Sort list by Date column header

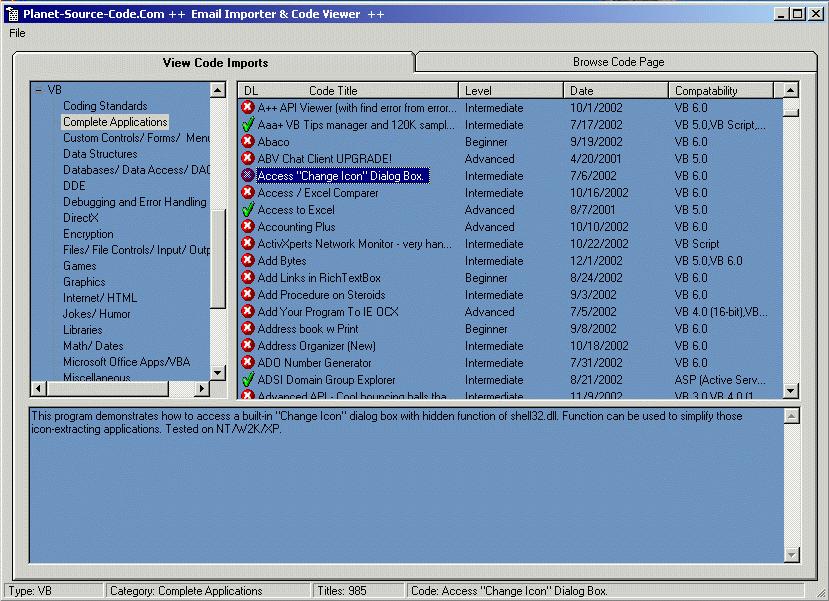(582, 91)
